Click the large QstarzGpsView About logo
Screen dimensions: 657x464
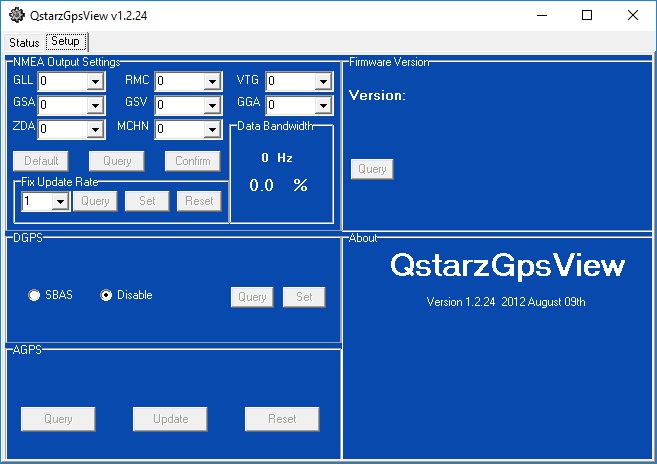pyautogui.click(x=507, y=266)
